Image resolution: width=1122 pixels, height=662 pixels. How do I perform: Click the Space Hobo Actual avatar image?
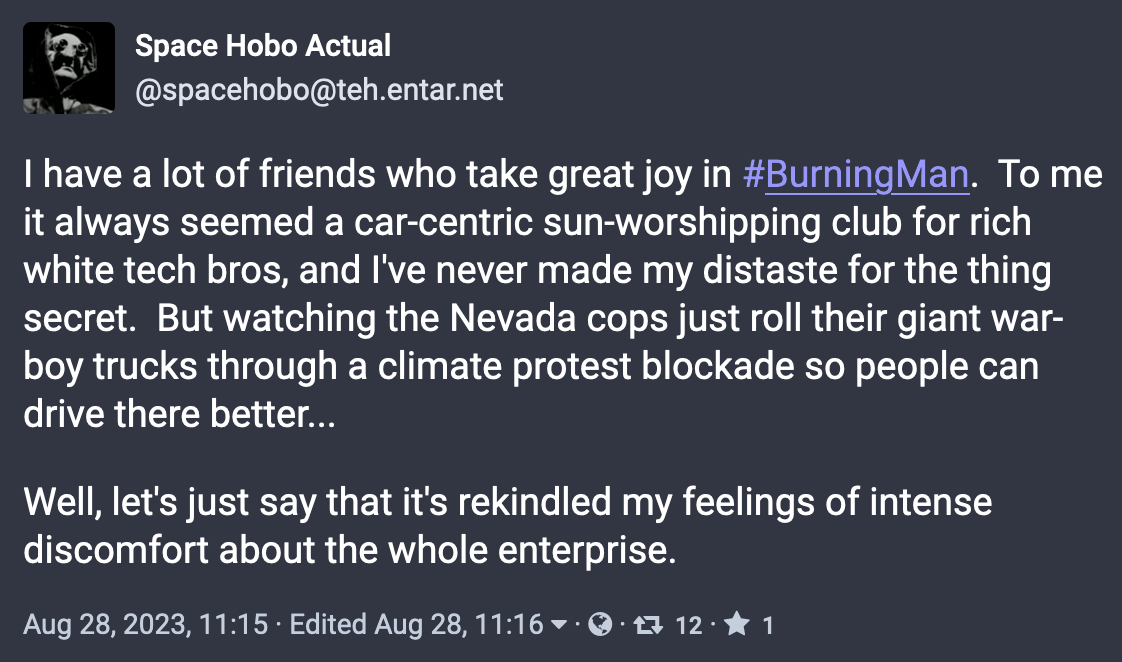click(x=68, y=68)
